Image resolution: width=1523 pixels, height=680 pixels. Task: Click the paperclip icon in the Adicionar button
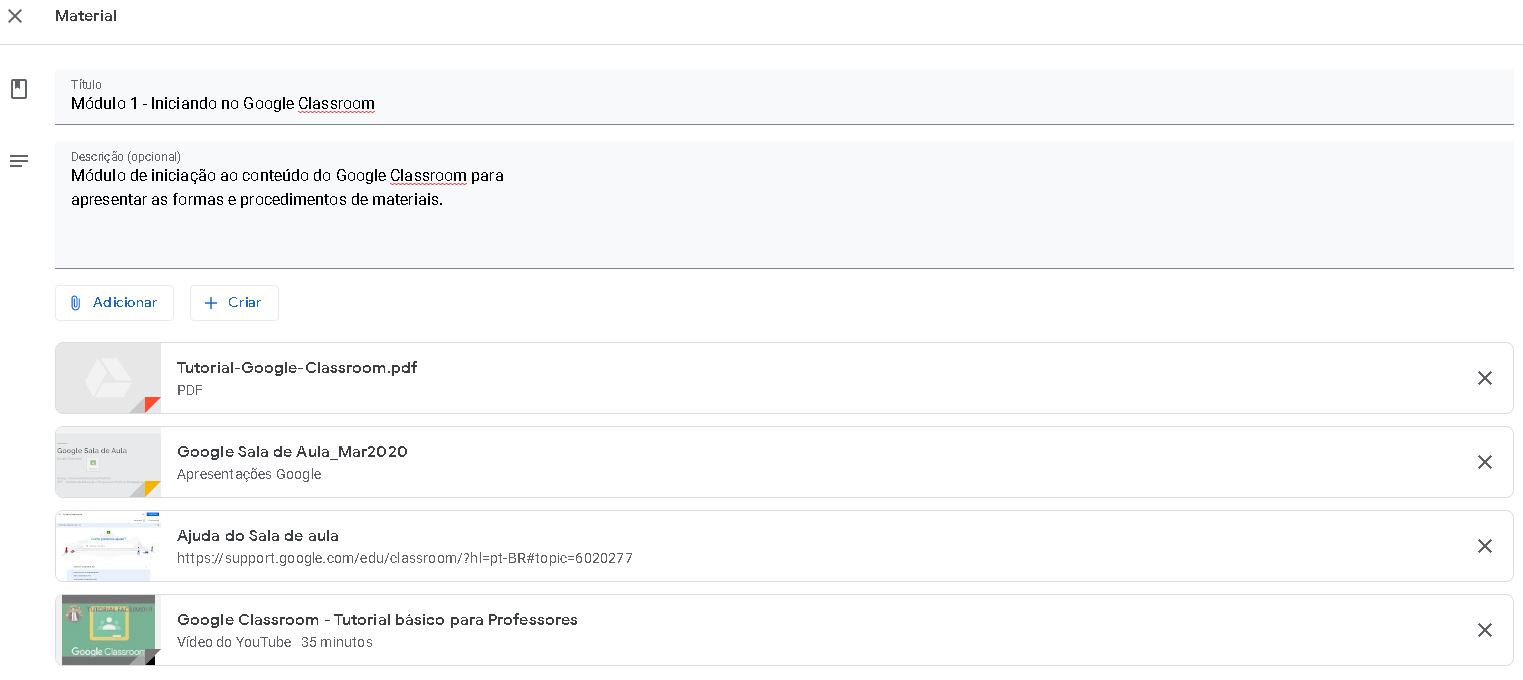76,303
